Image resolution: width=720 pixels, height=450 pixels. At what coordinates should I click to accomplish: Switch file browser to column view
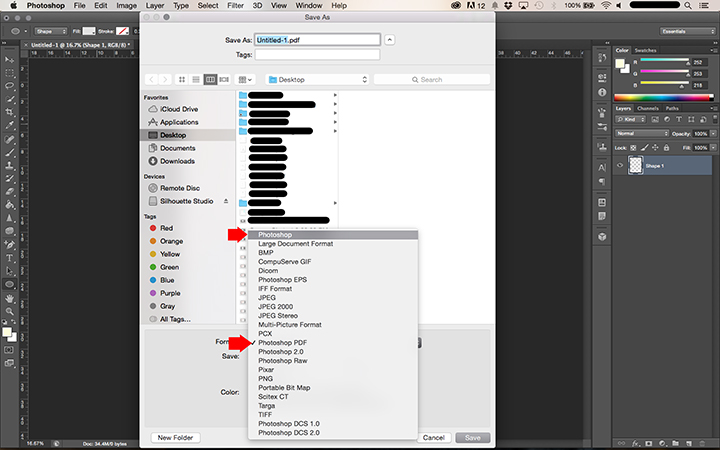click(210, 79)
